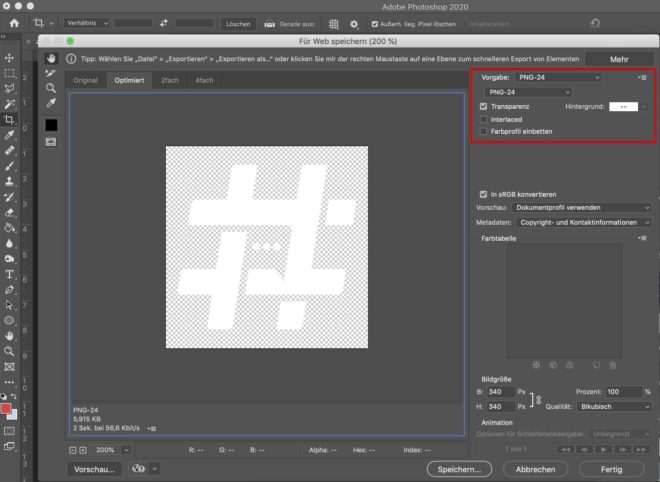Select the History Brush tool
The width and height of the screenshot is (660, 482).
pos(9,197)
